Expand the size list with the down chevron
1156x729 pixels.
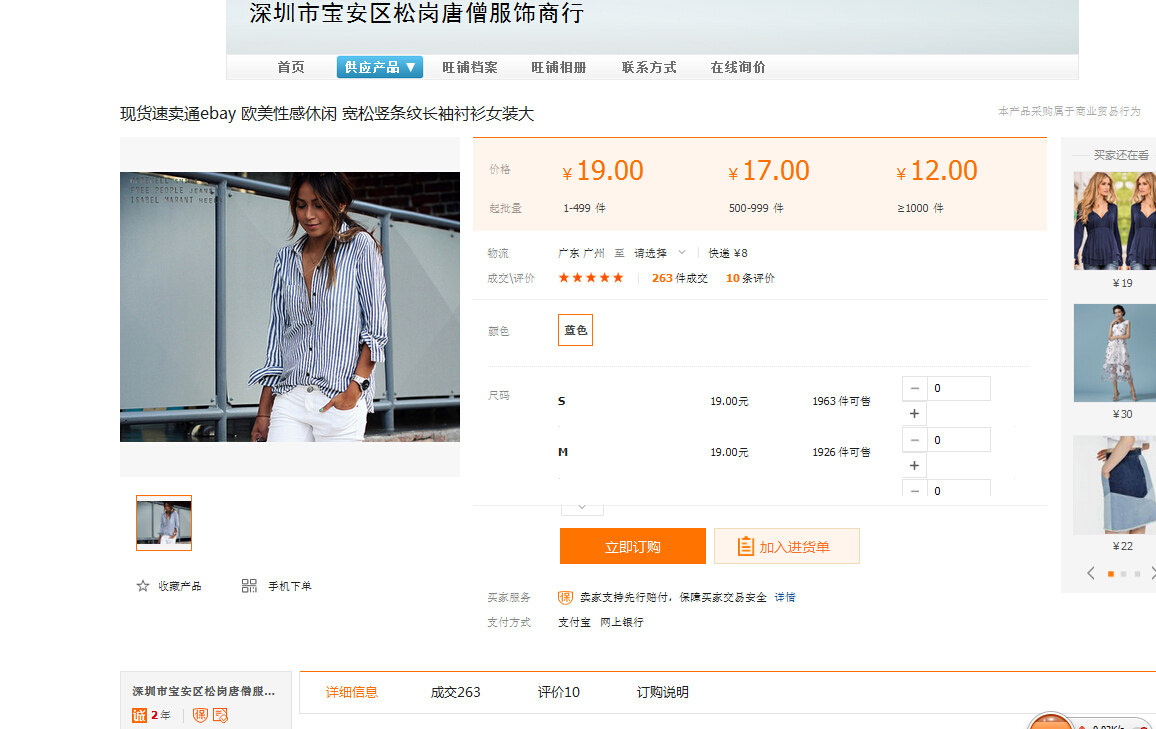(x=582, y=508)
